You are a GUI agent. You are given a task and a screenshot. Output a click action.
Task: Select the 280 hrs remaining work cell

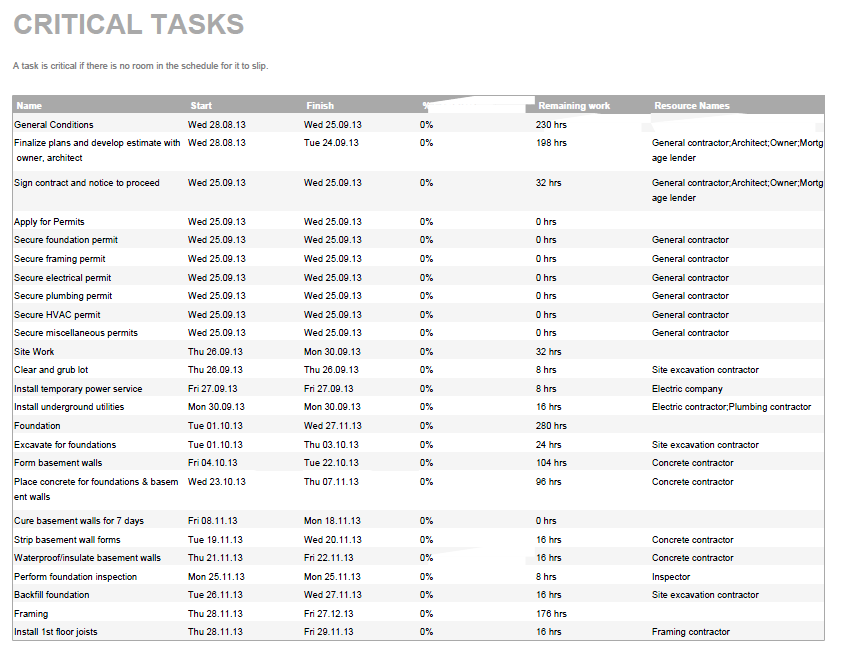pyautogui.click(x=551, y=426)
